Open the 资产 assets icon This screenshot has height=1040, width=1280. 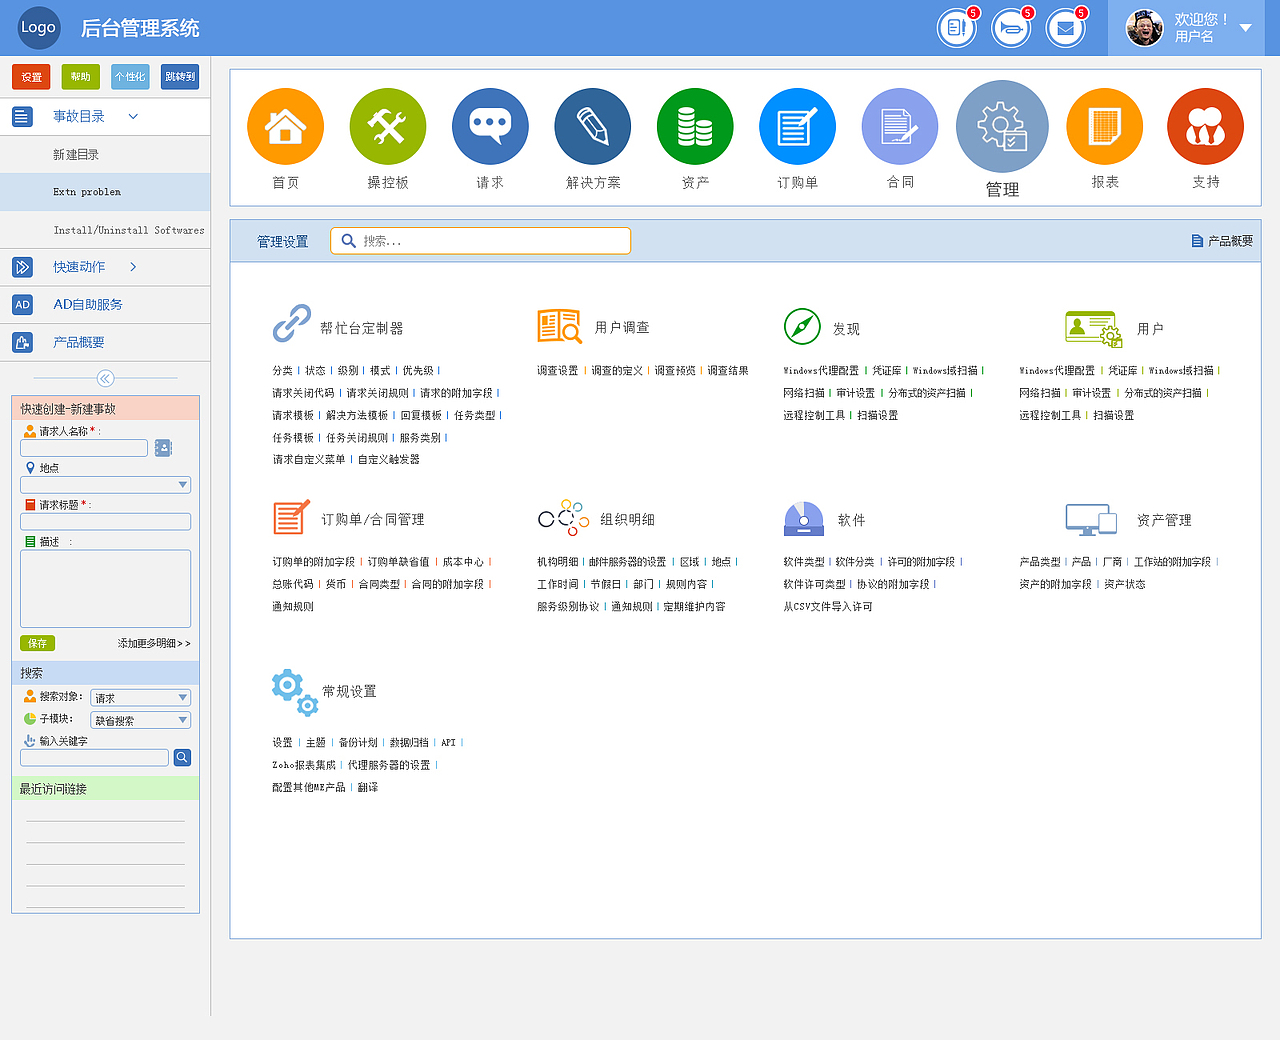point(695,126)
